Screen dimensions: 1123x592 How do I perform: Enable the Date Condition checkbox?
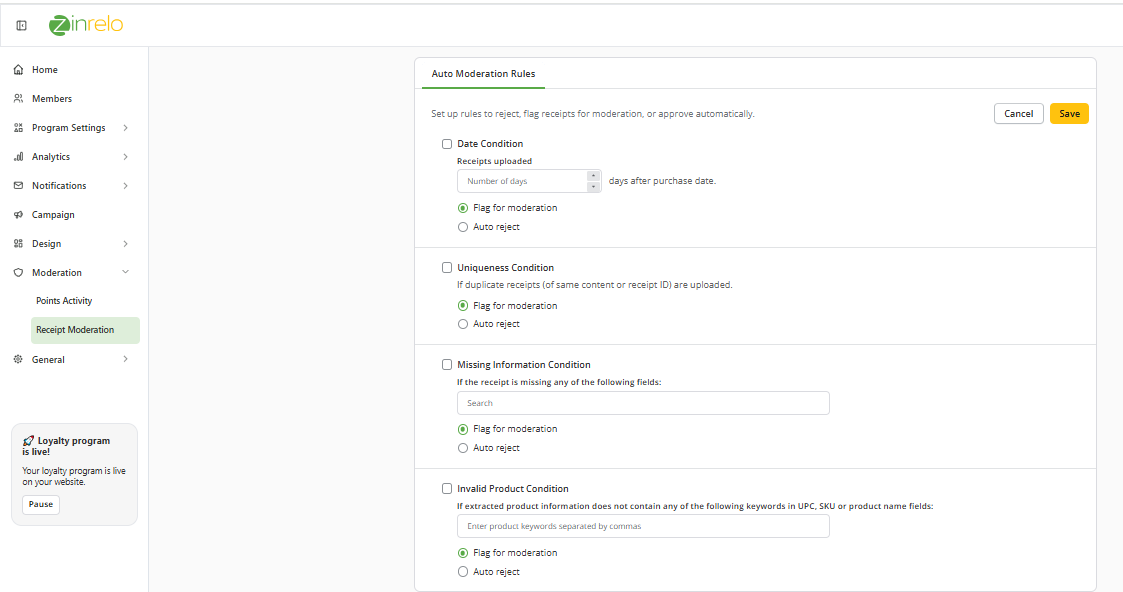pyautogui.click(x=447, y=144)
